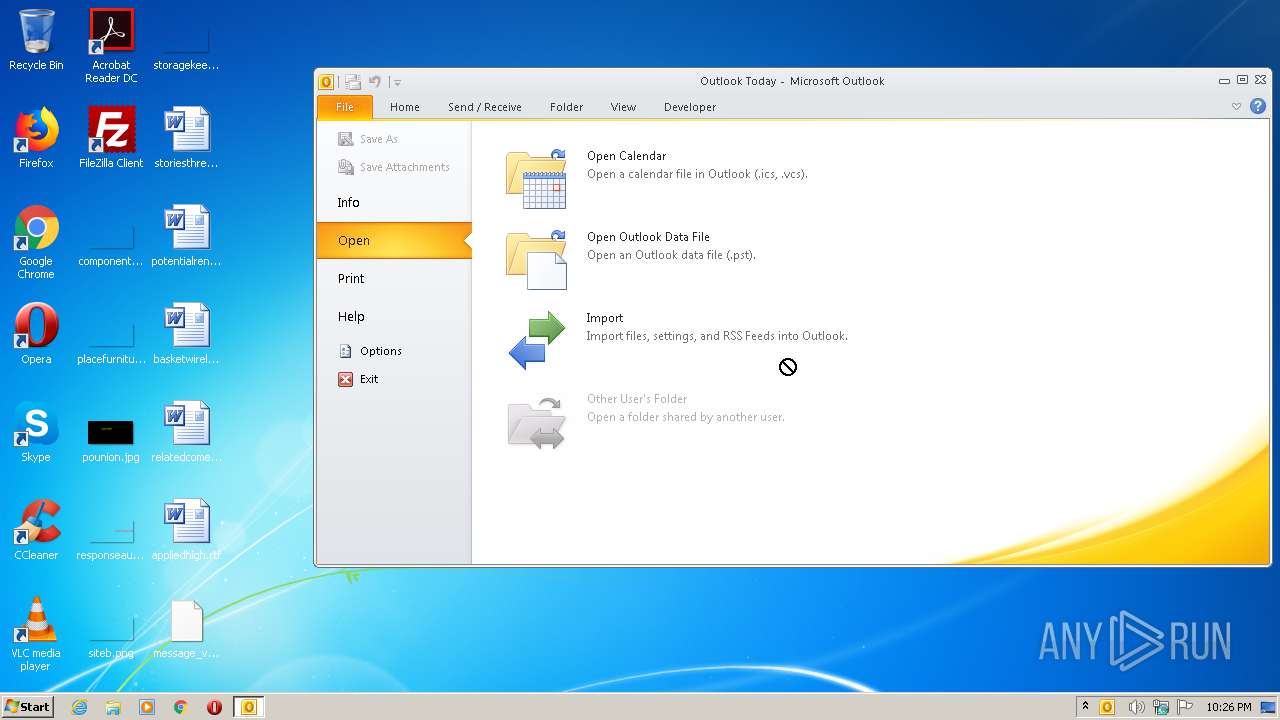Open Recycle Bin on the desktop

pos(36,40)
